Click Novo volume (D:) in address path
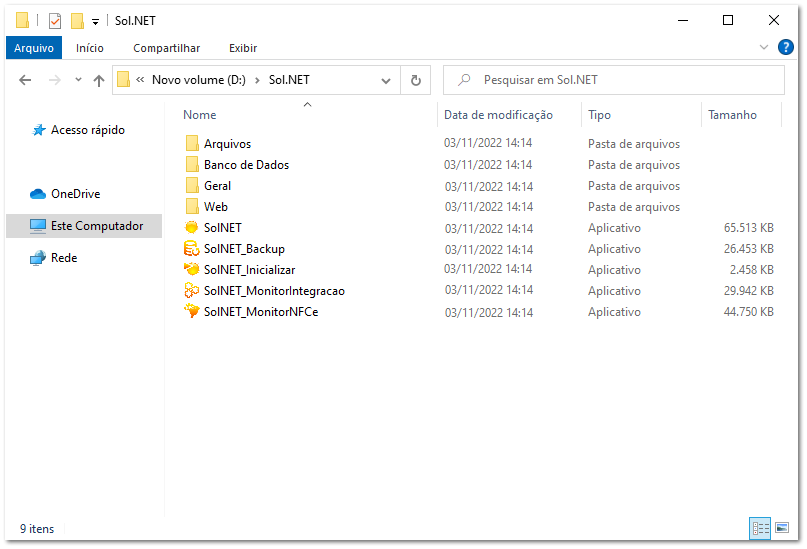807x549 pixels. tap(199, 80)
